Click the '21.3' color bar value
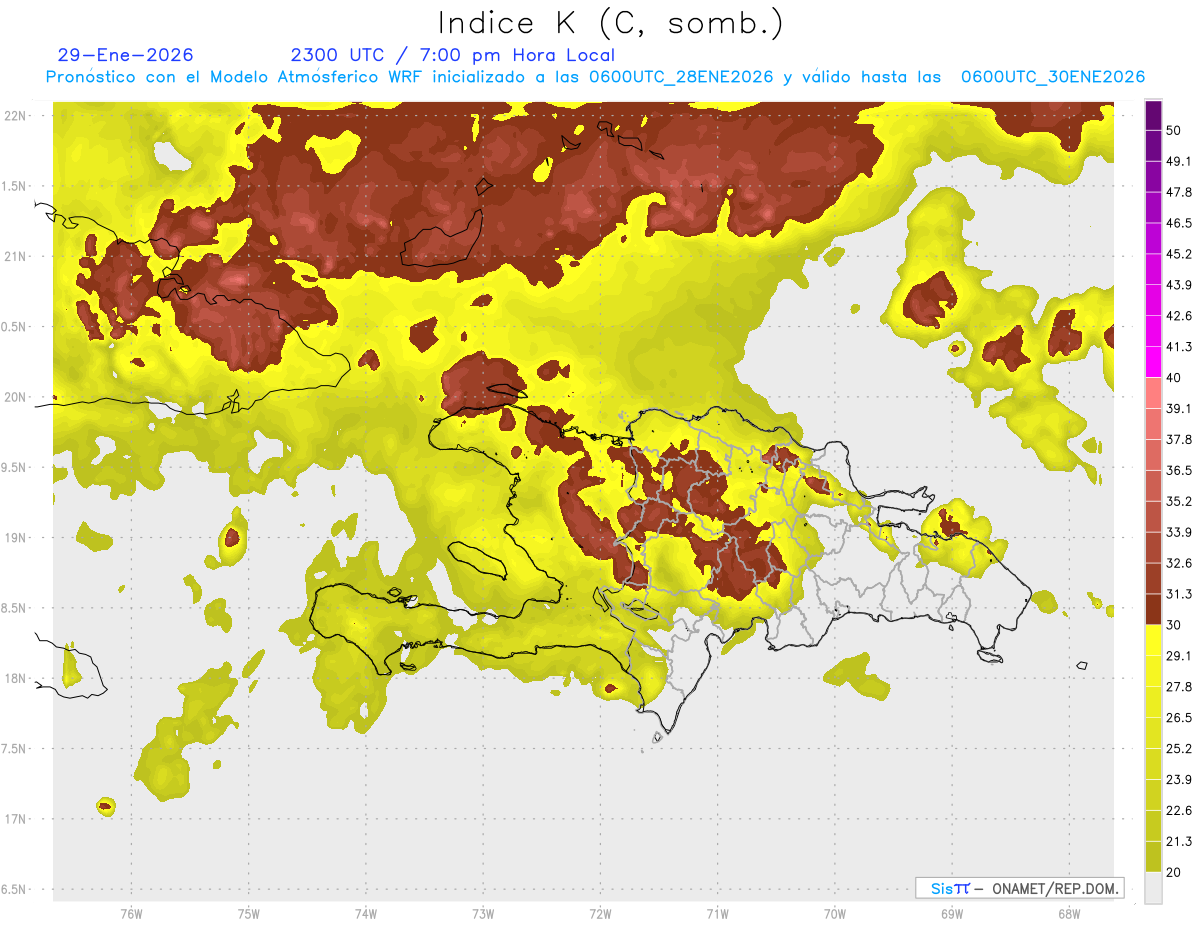The height and width of the screenshot is (927, 1200). [1179, 841]
